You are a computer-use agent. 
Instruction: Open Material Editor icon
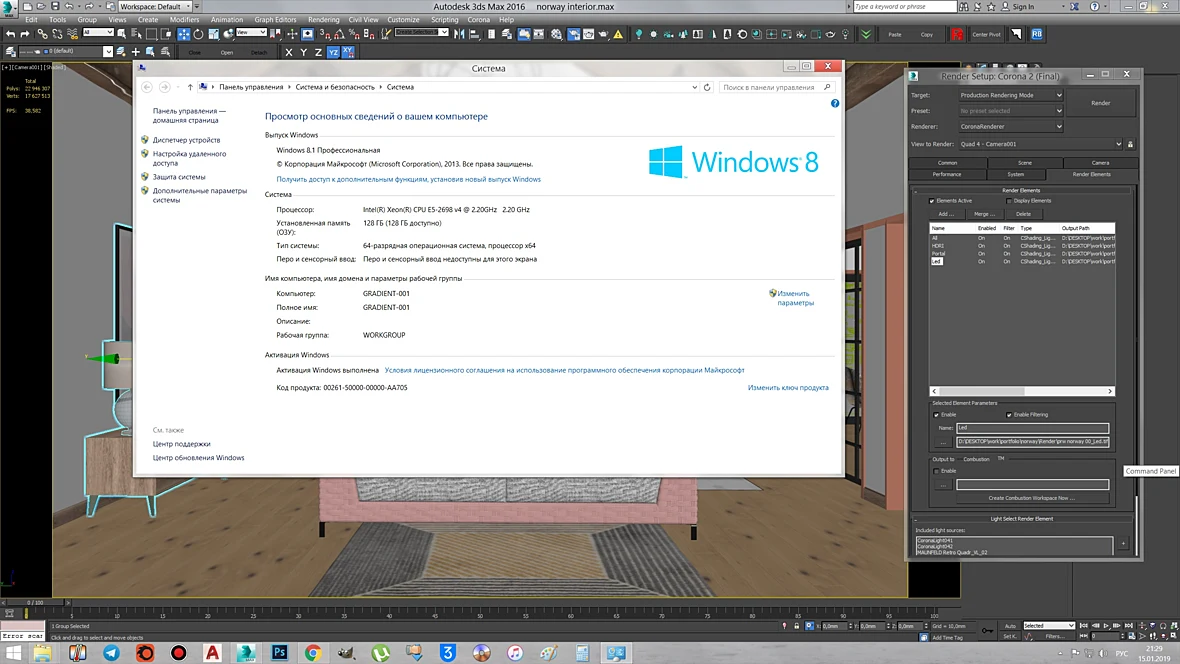(x=556, y=34)
